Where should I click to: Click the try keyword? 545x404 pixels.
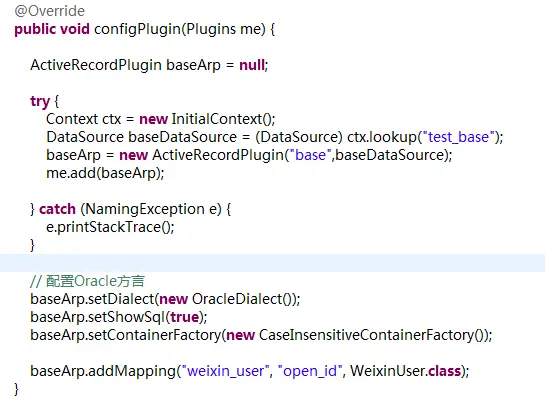40,102
